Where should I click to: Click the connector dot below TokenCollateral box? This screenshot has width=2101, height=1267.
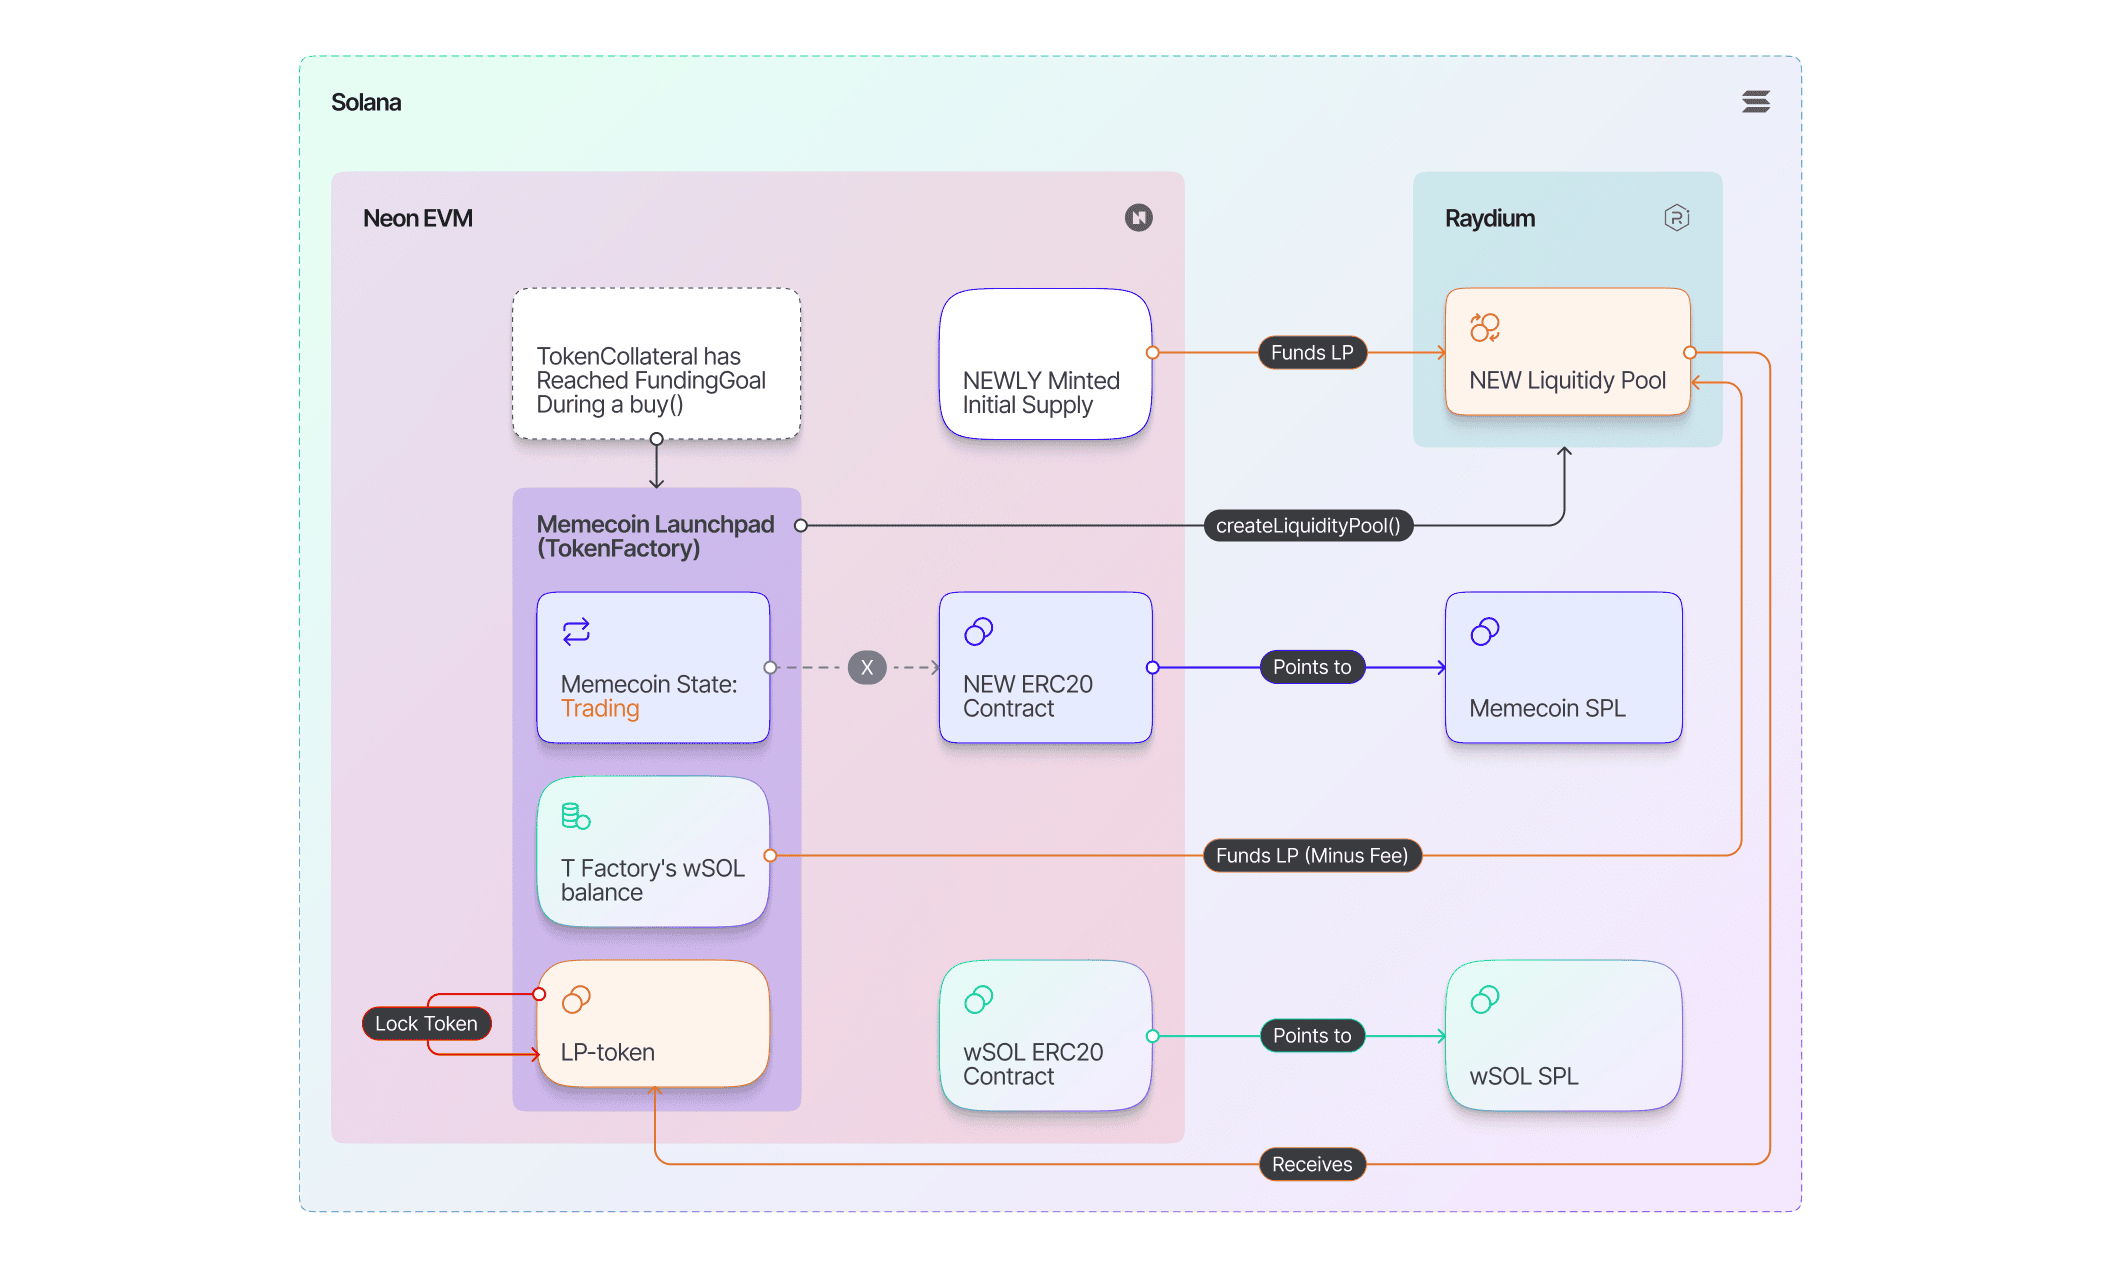(x=656, y=439)
